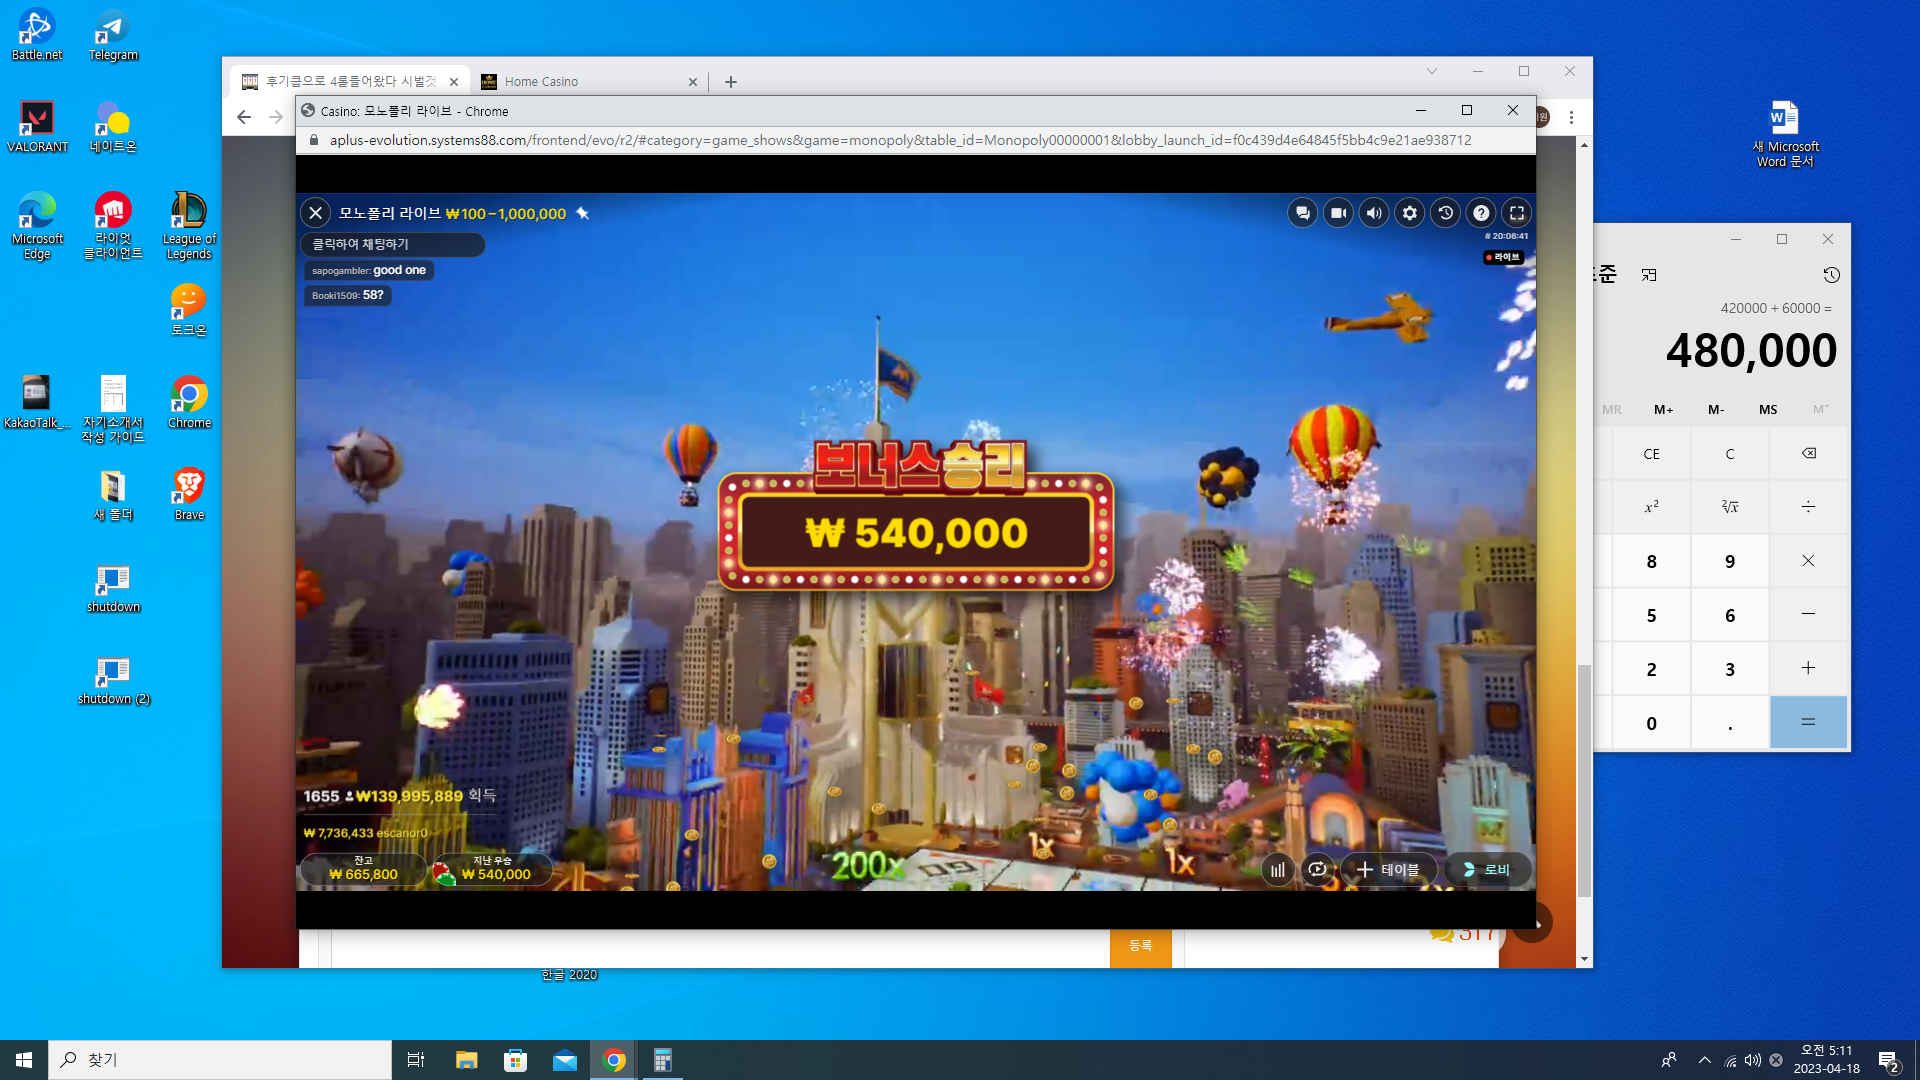This screenshot has width=1920, height=1080.
Task: Open Task View from the taskbar
Action: (416, 1060)
